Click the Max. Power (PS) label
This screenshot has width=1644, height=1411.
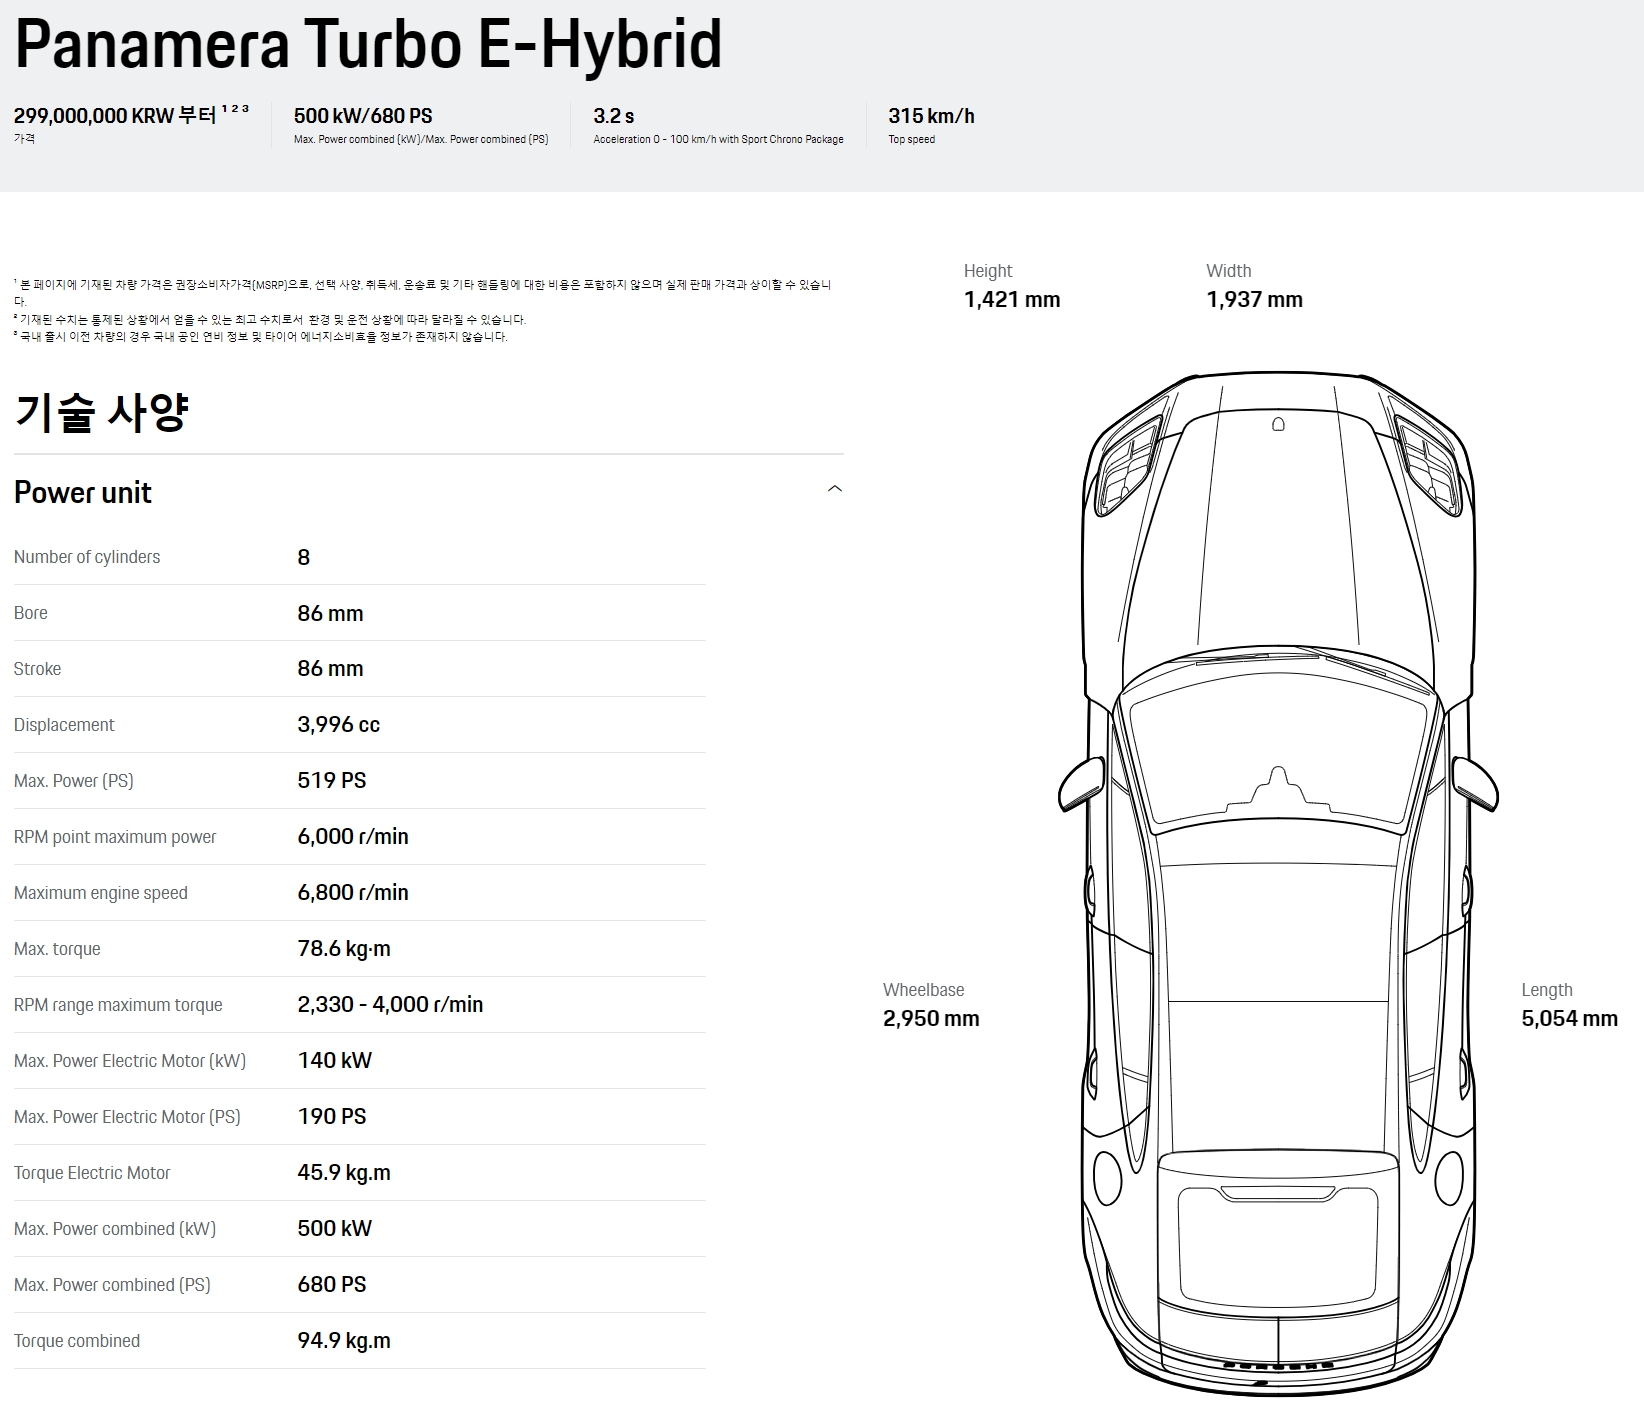tap(74, 781)
